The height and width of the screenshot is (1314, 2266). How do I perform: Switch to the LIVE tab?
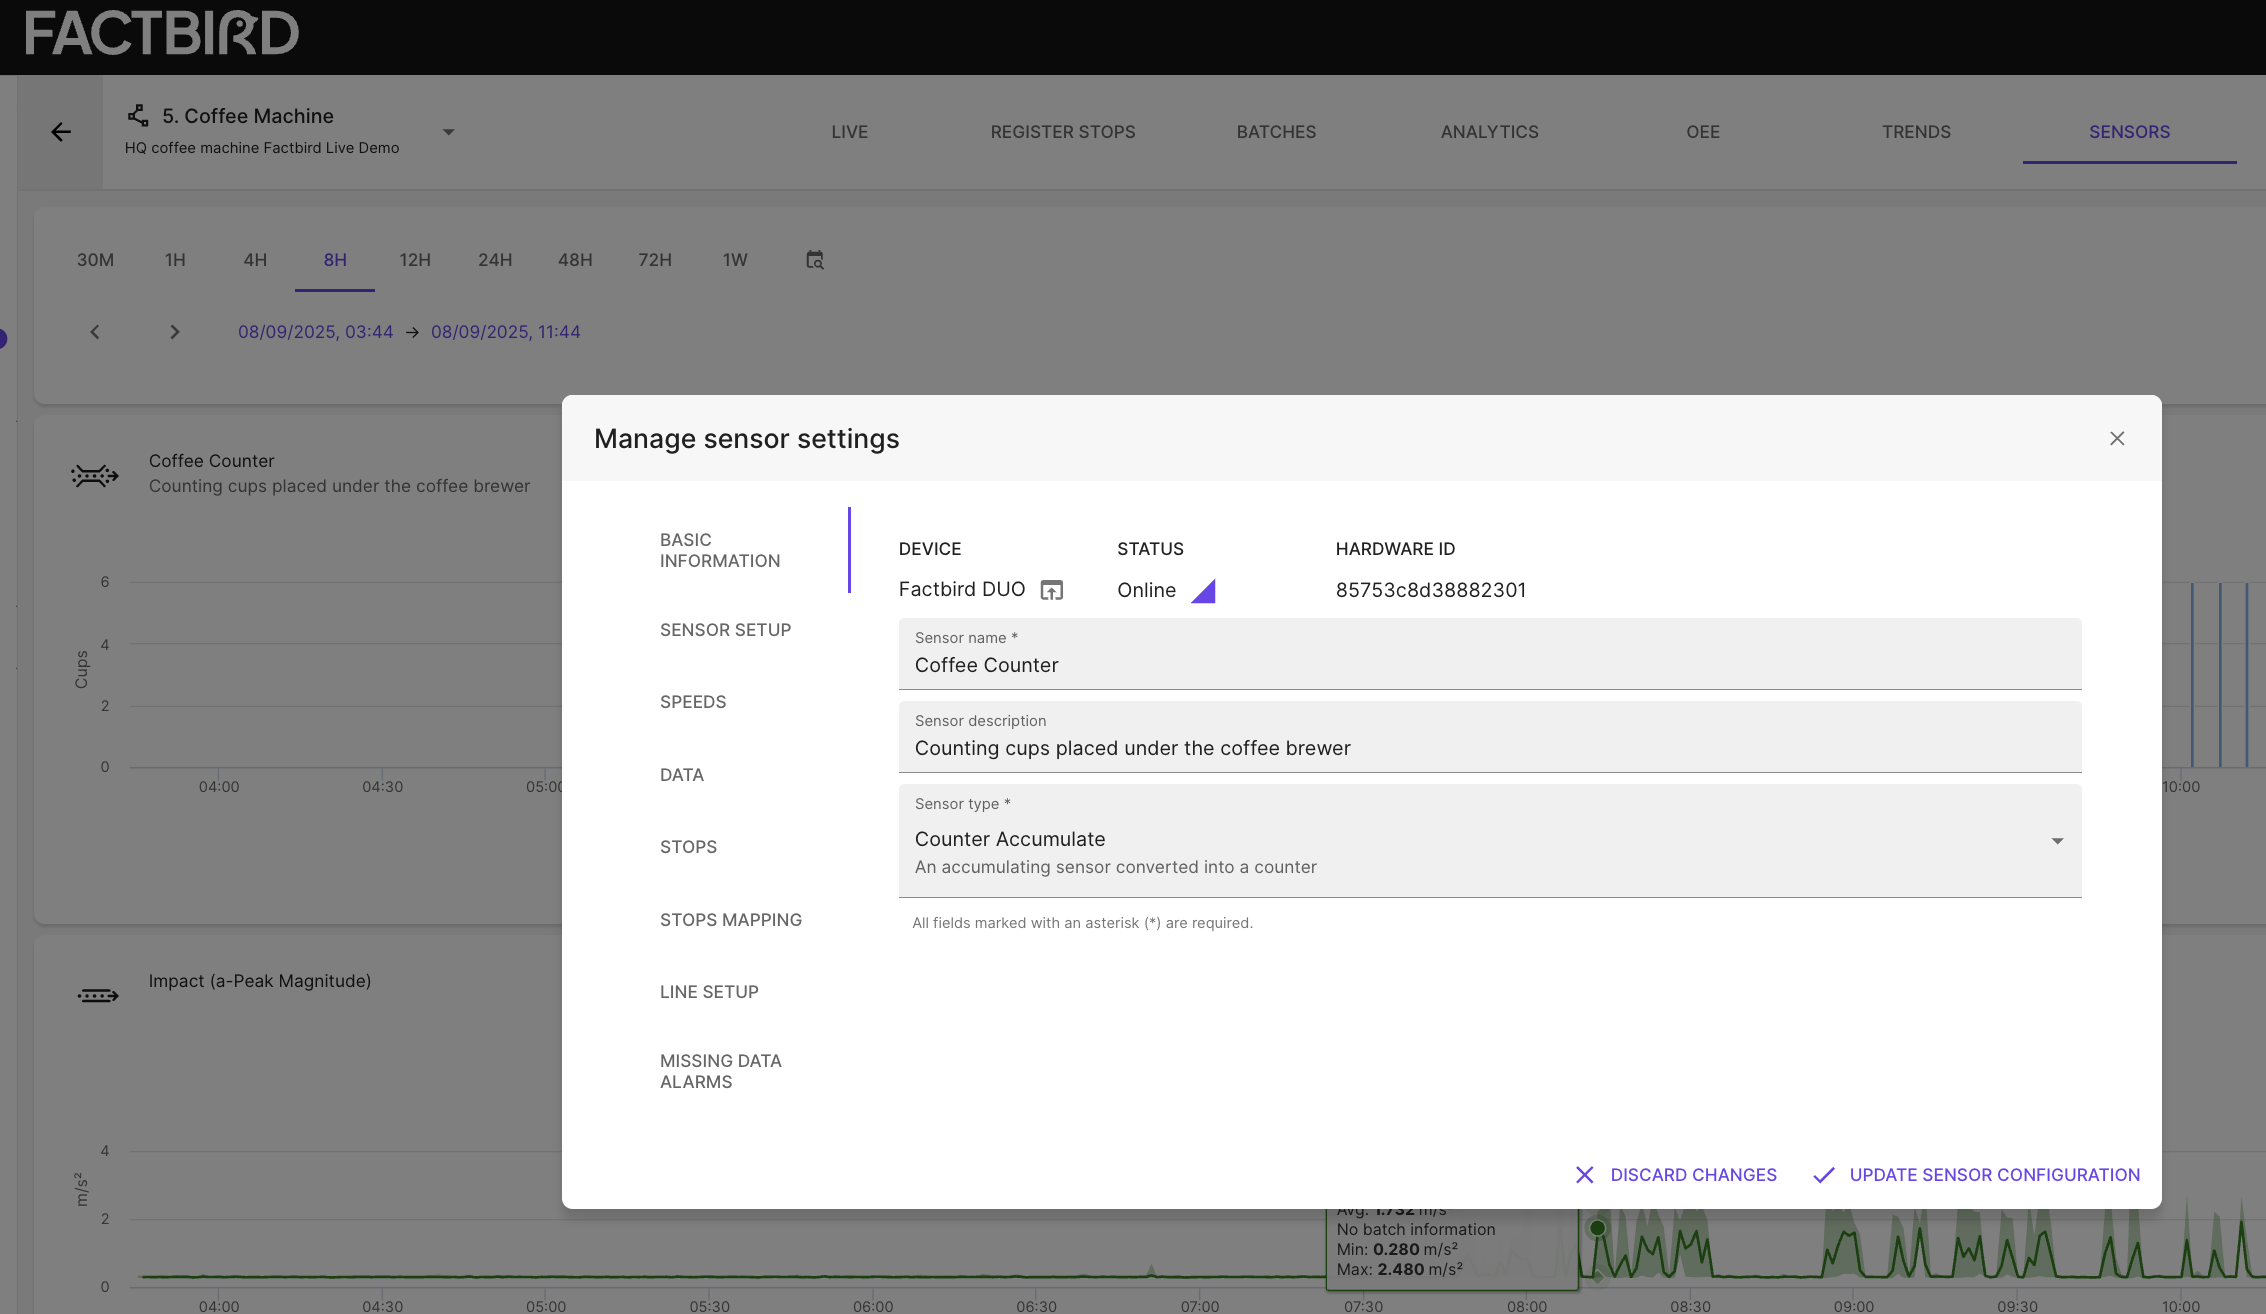[850, 132]
